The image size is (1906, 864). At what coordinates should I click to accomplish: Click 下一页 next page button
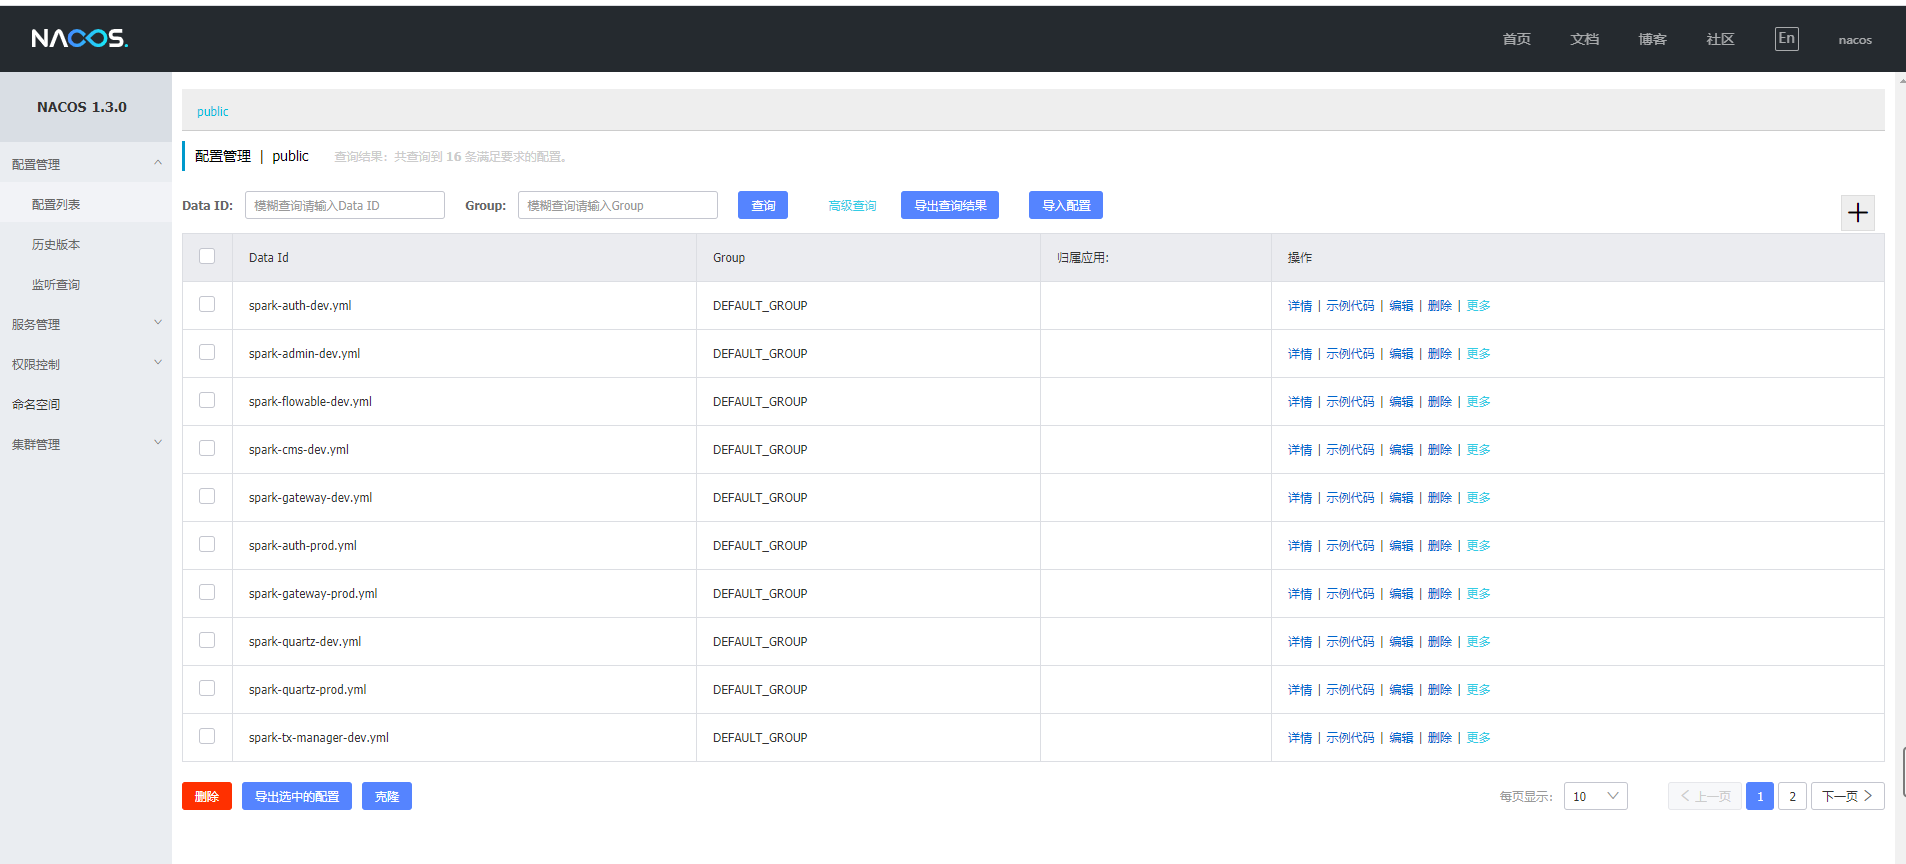tap(1847, 796)
